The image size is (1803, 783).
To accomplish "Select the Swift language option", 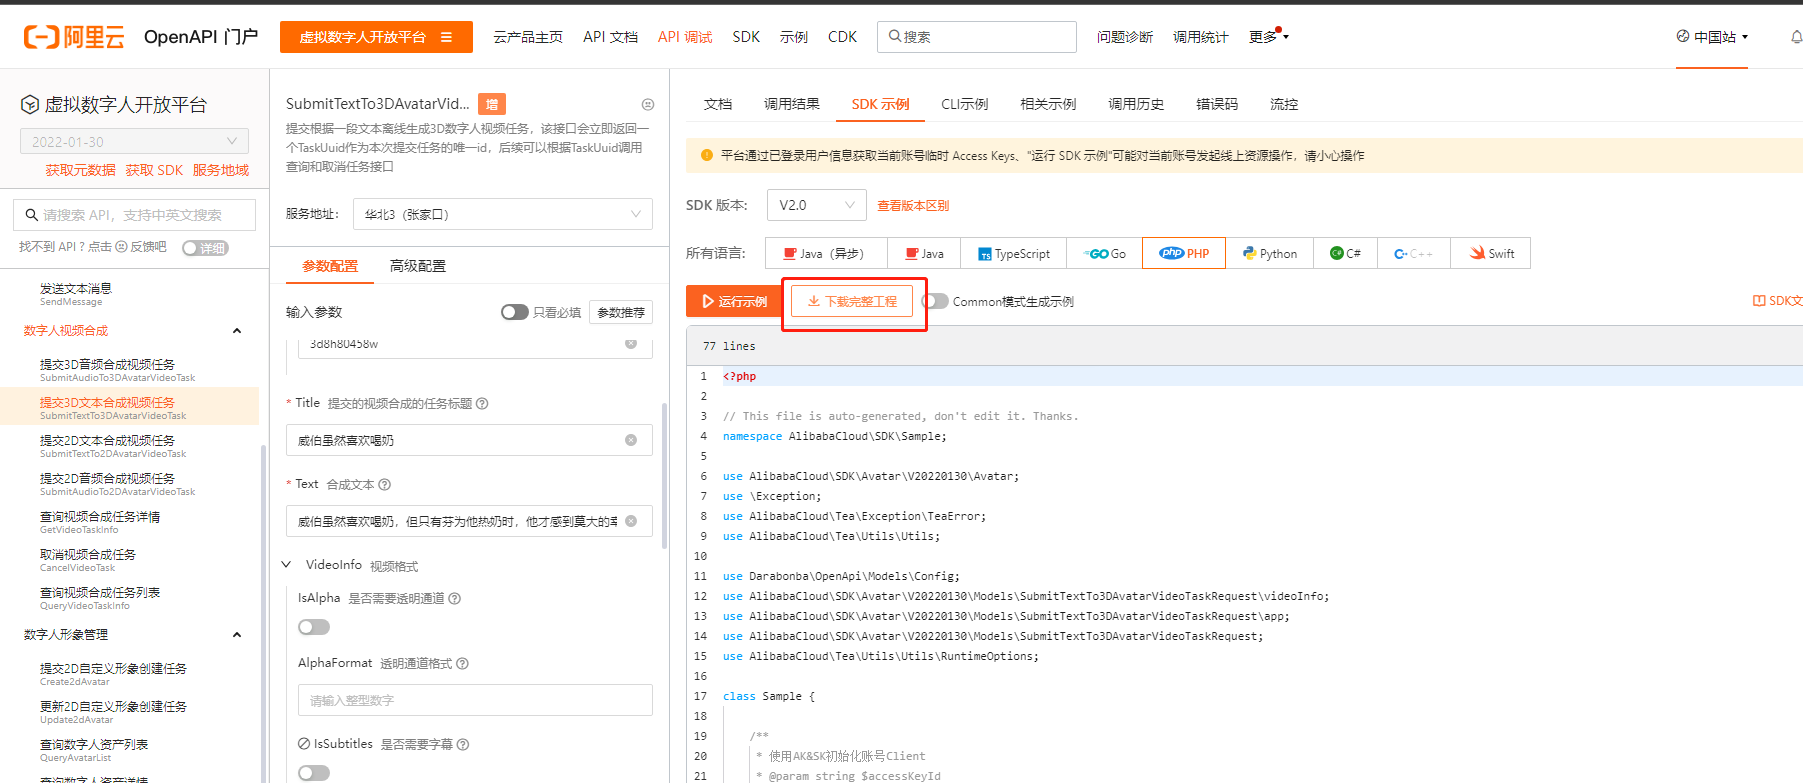I will click(1492, 253).
